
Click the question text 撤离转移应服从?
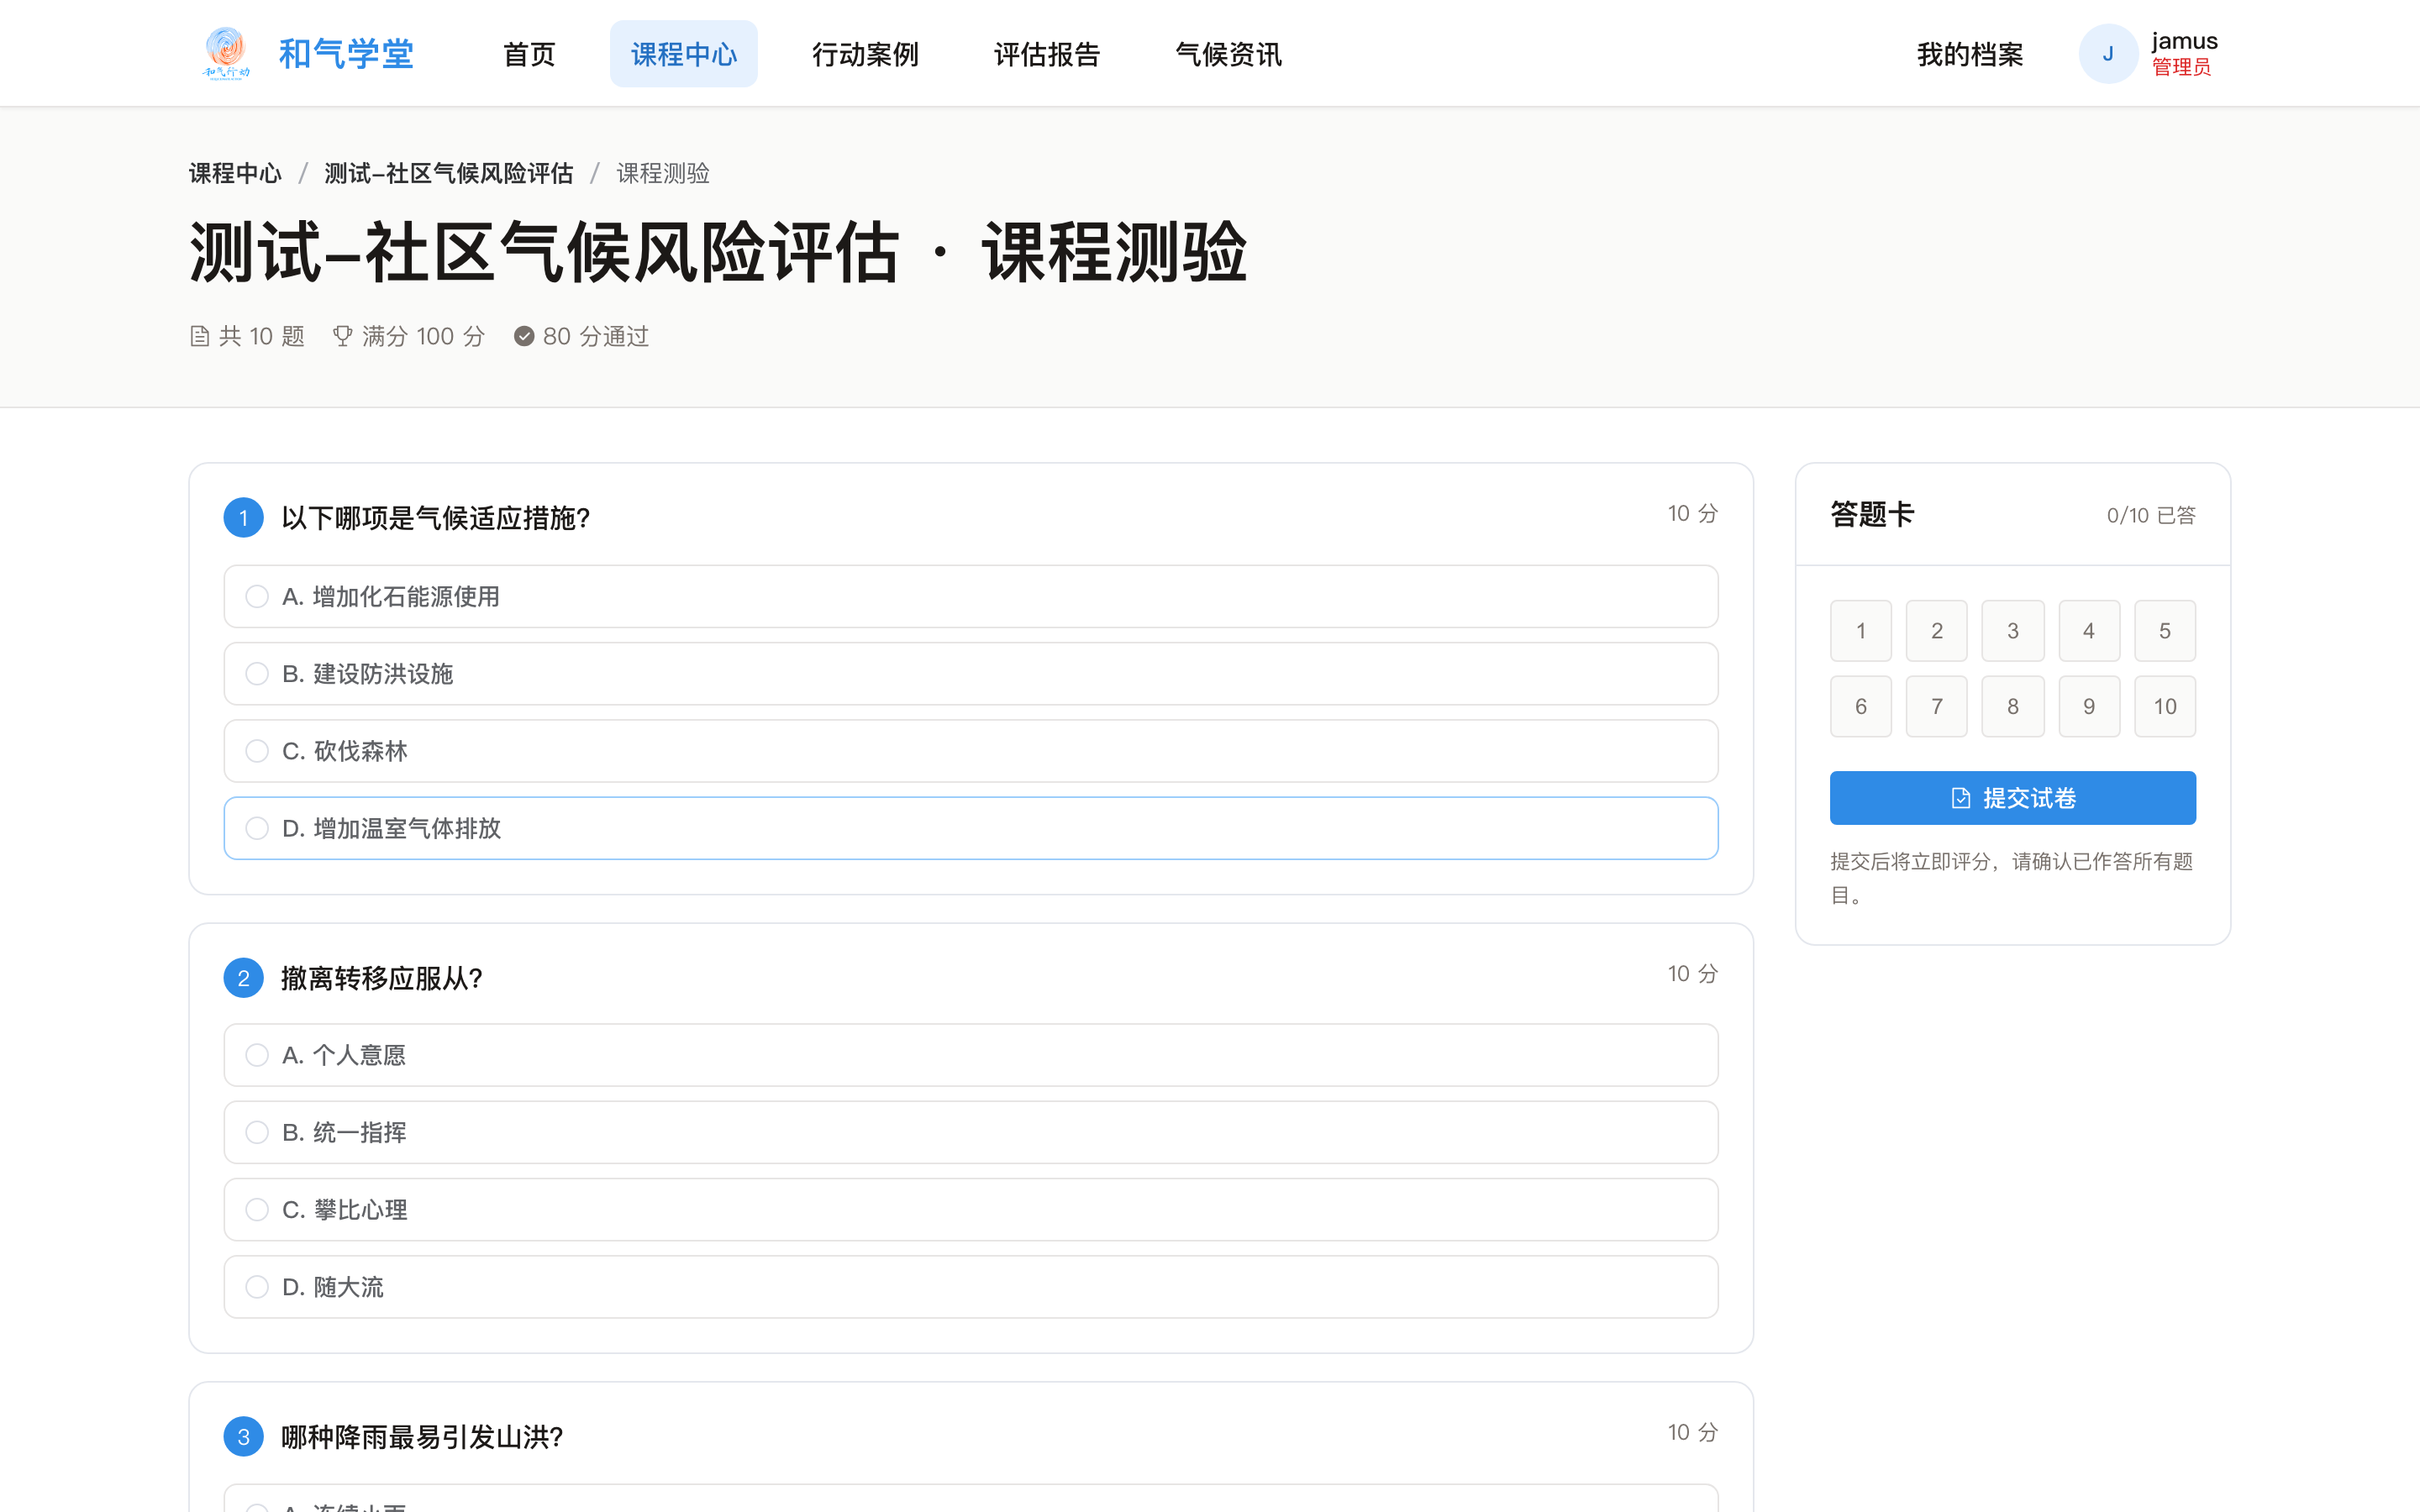click(381, 978)
